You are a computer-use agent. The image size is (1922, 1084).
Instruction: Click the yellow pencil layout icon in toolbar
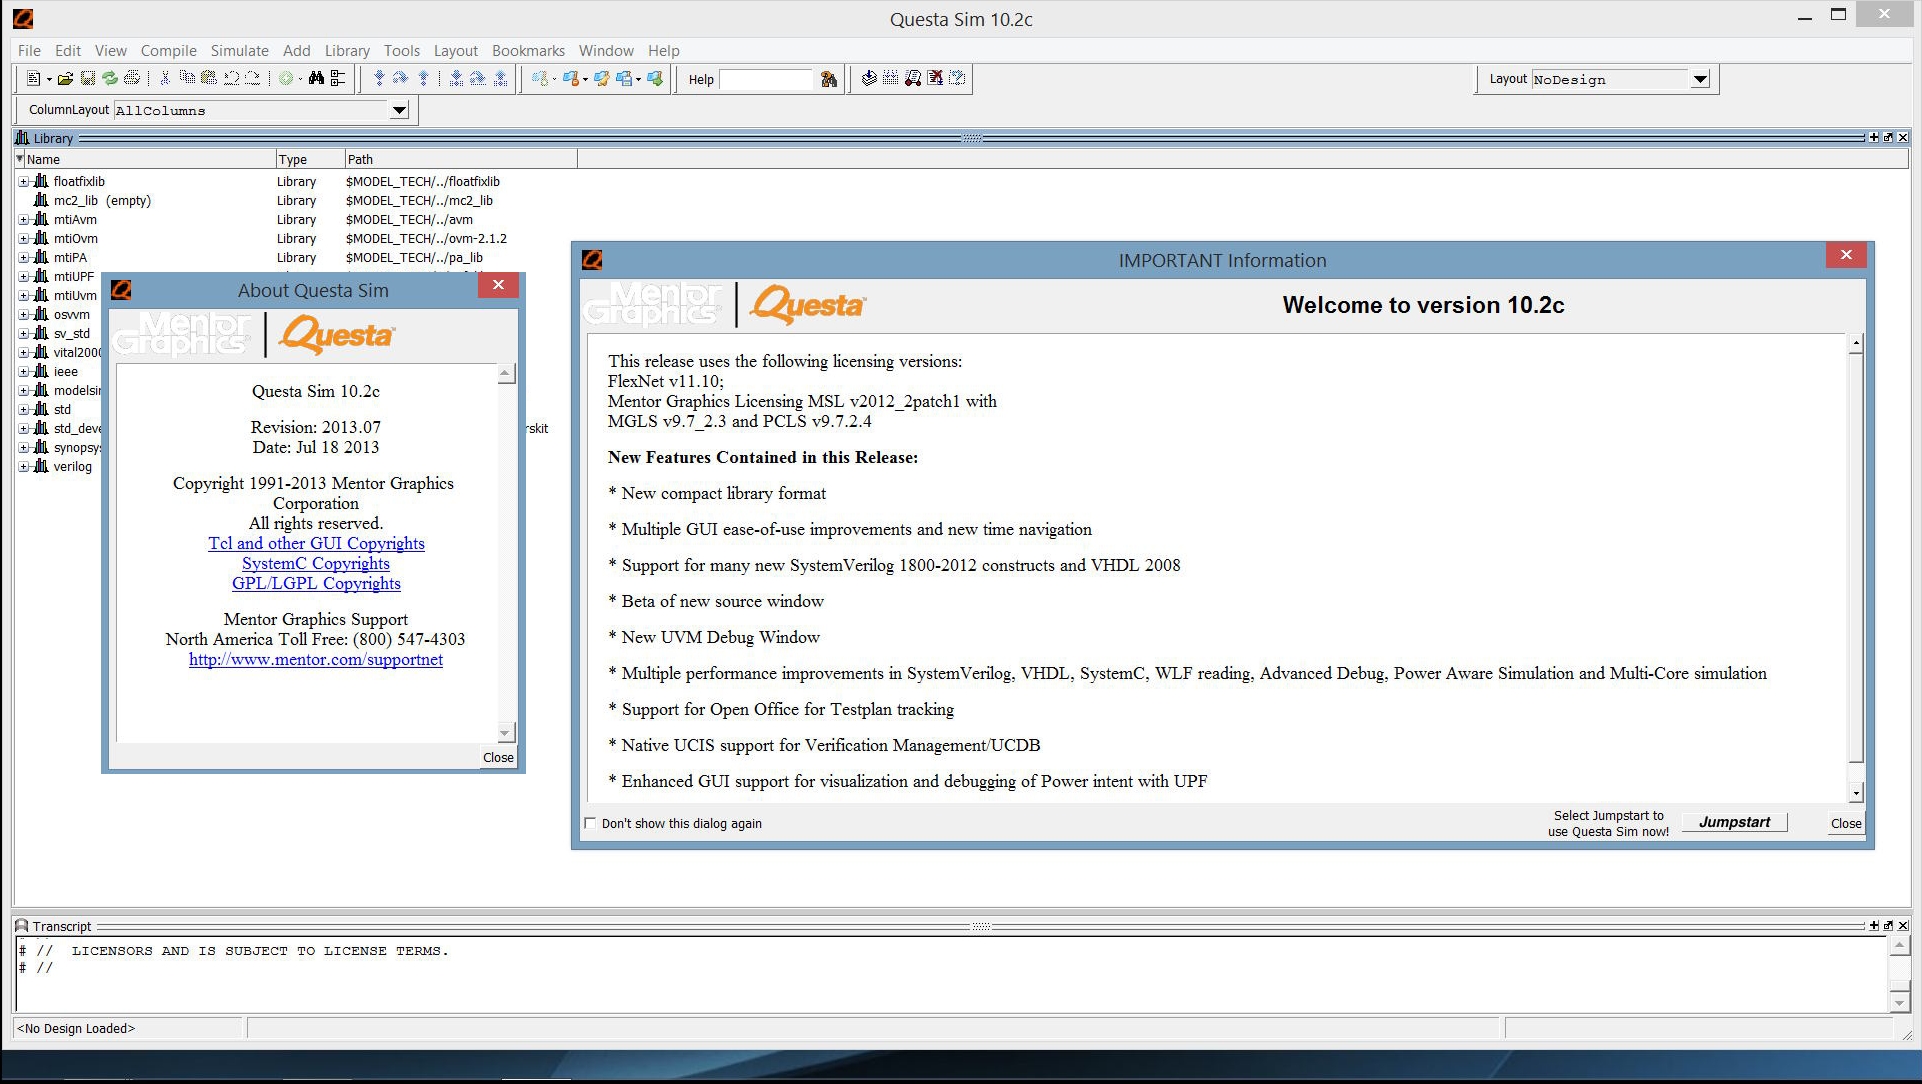pyautogui.click(x=601, y=79)
